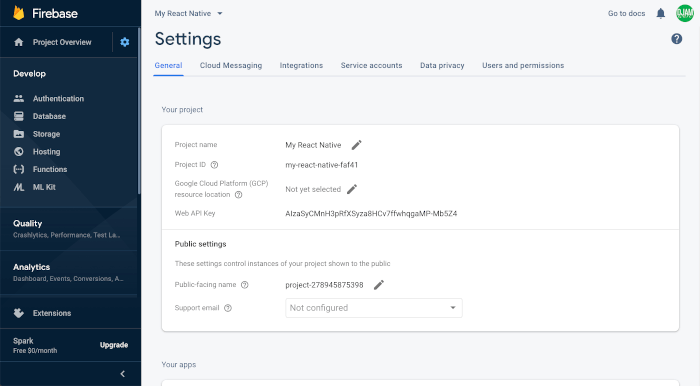Image resolution: width=700 pixels, height=386 pixels.
Task: Open the user account avatar
Action: 684,13
